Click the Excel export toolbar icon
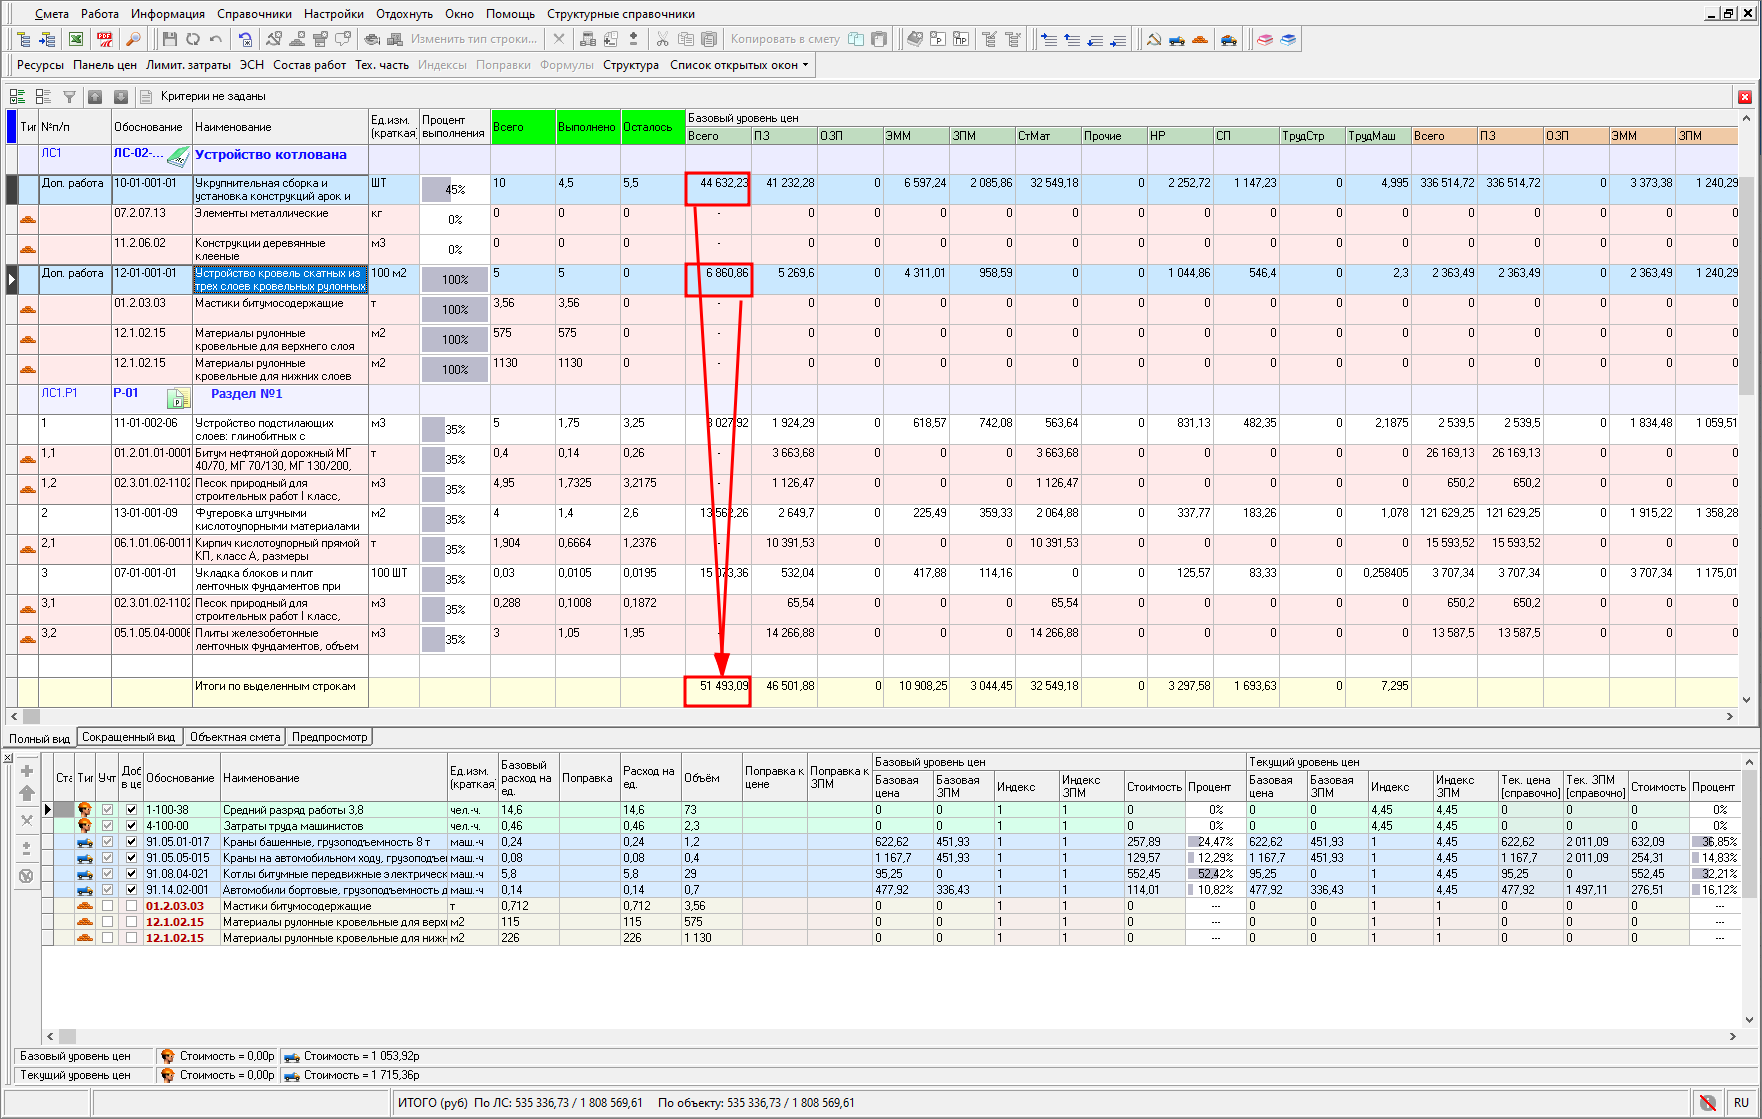 (x=76, y=39)
